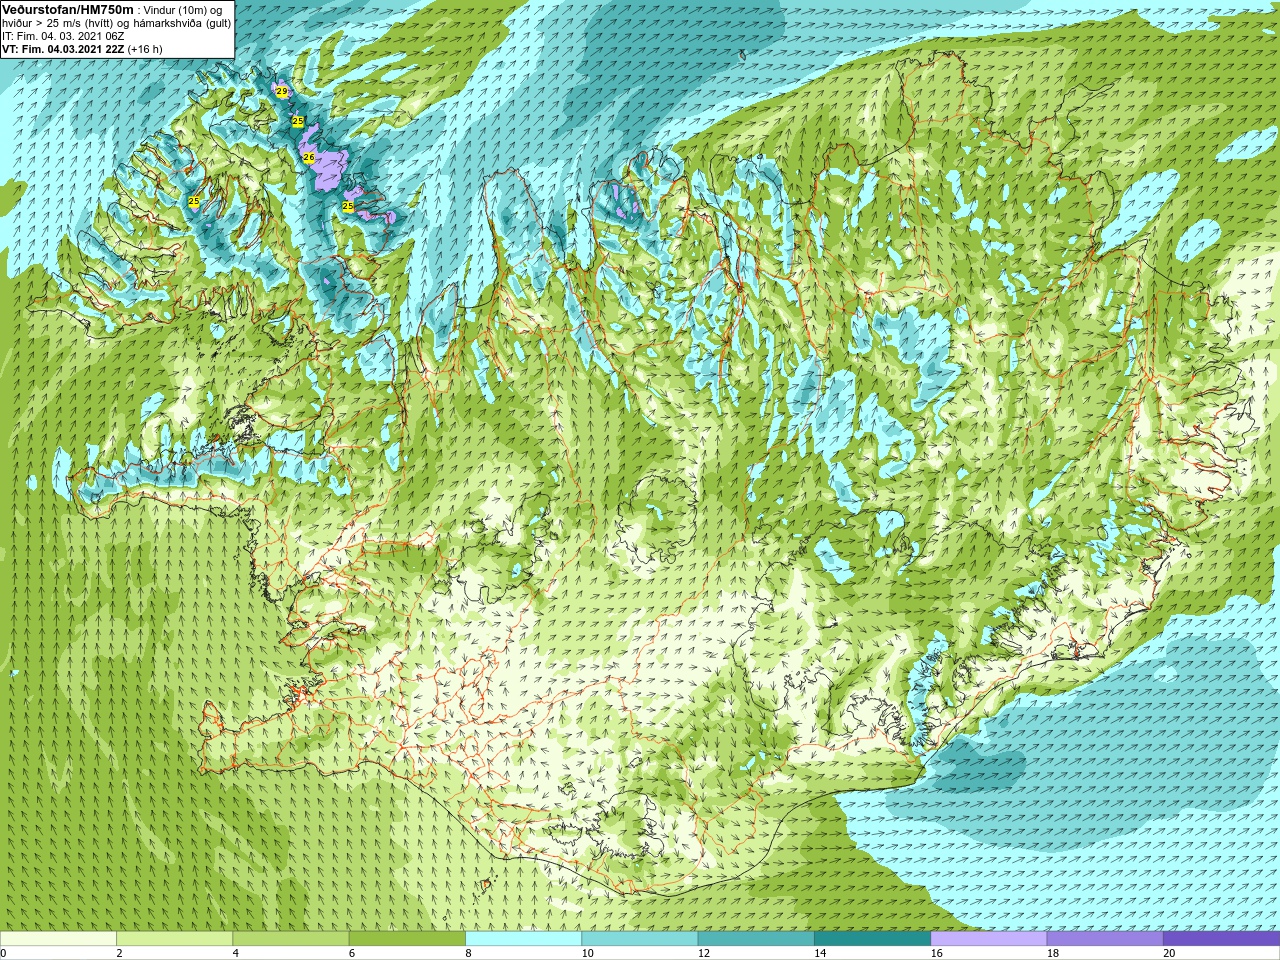This screenshot has height=960, width=1280.
Task: Click the legend scale number 18
Action: point(1053,953)
